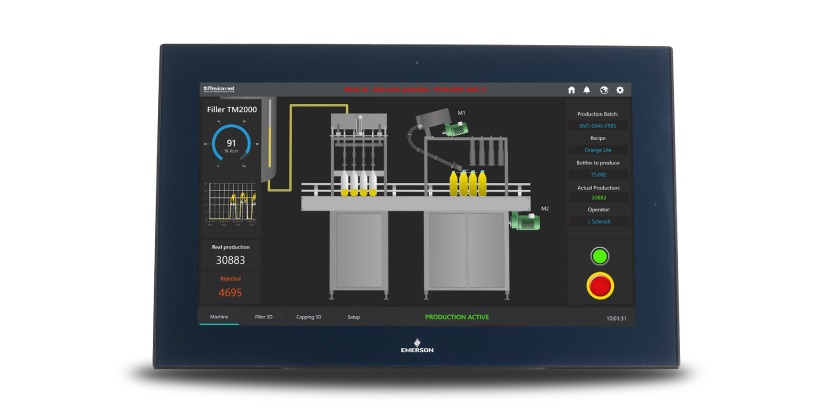
Task: Switch to the Machine tab
Action: tap(219, 317)
